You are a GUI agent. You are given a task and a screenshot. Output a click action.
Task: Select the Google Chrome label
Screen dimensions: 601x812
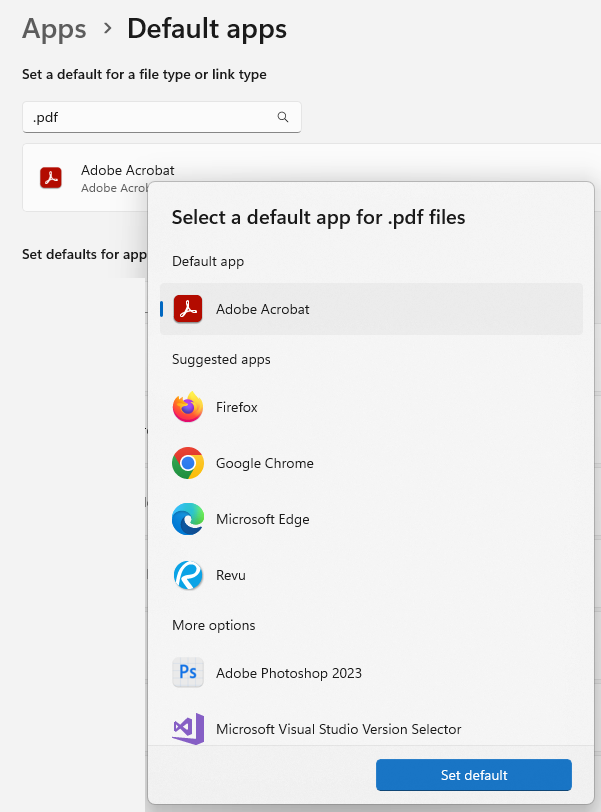[x=265, y=463]
